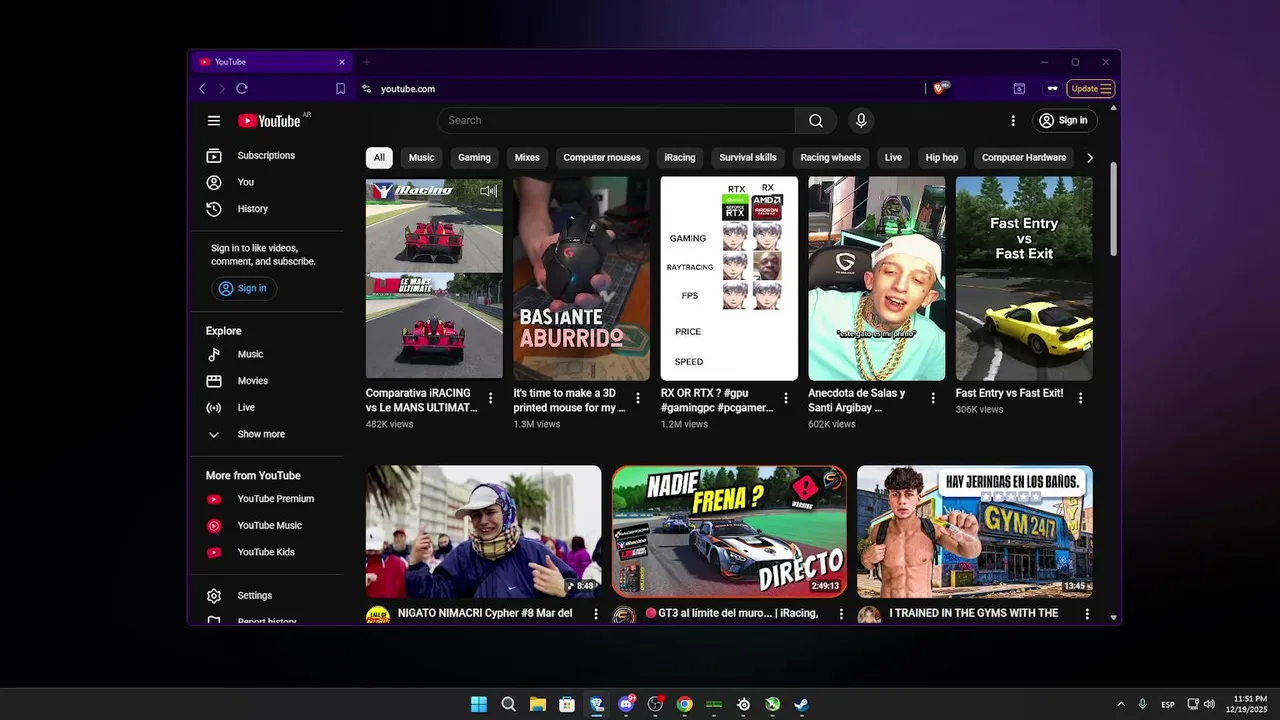Open options menu for Comparativa iRACING Short

tap(490, 398)
